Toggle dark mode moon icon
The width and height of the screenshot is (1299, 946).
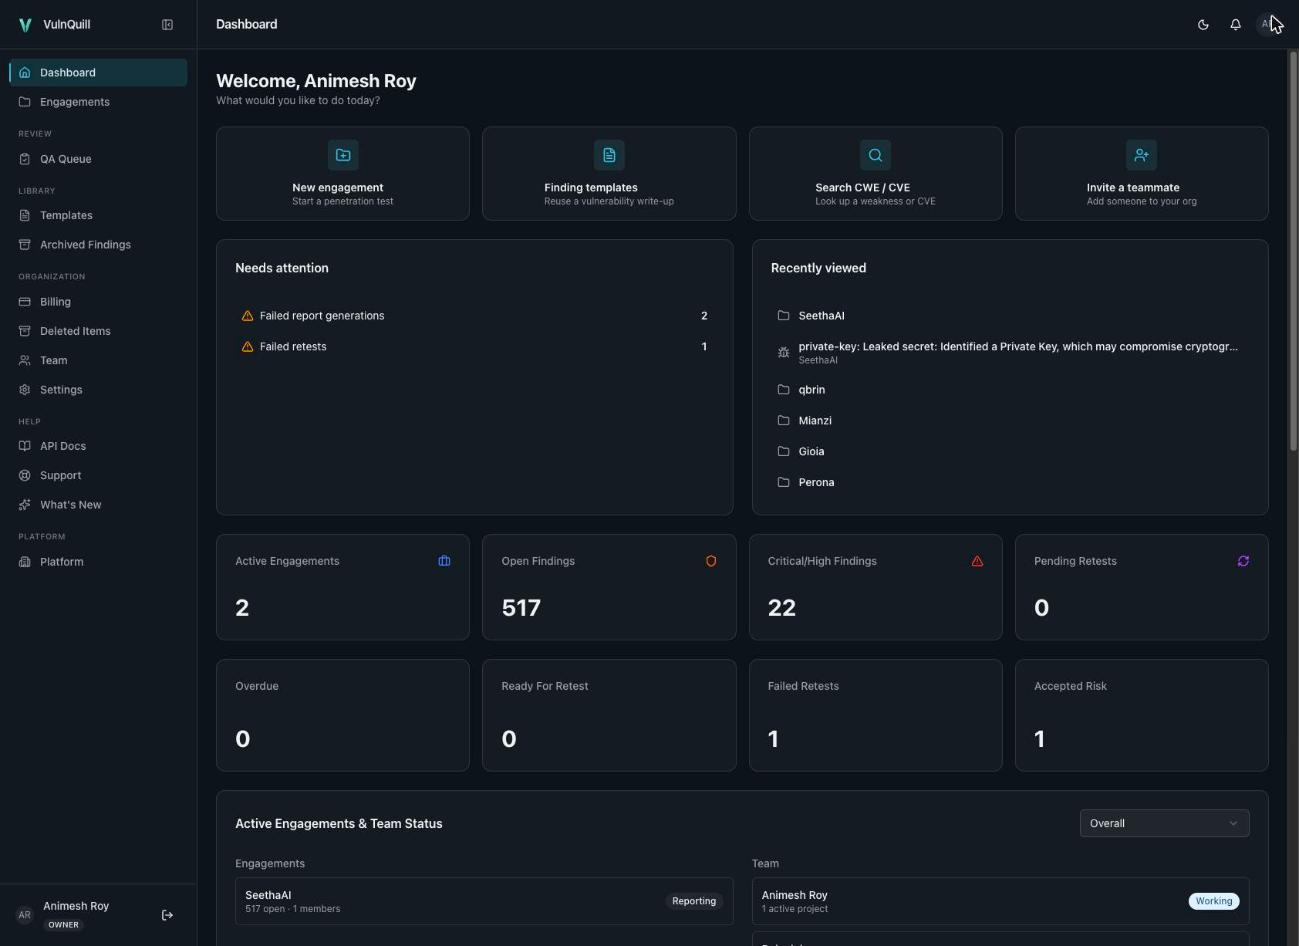[x=1203, y=25]
